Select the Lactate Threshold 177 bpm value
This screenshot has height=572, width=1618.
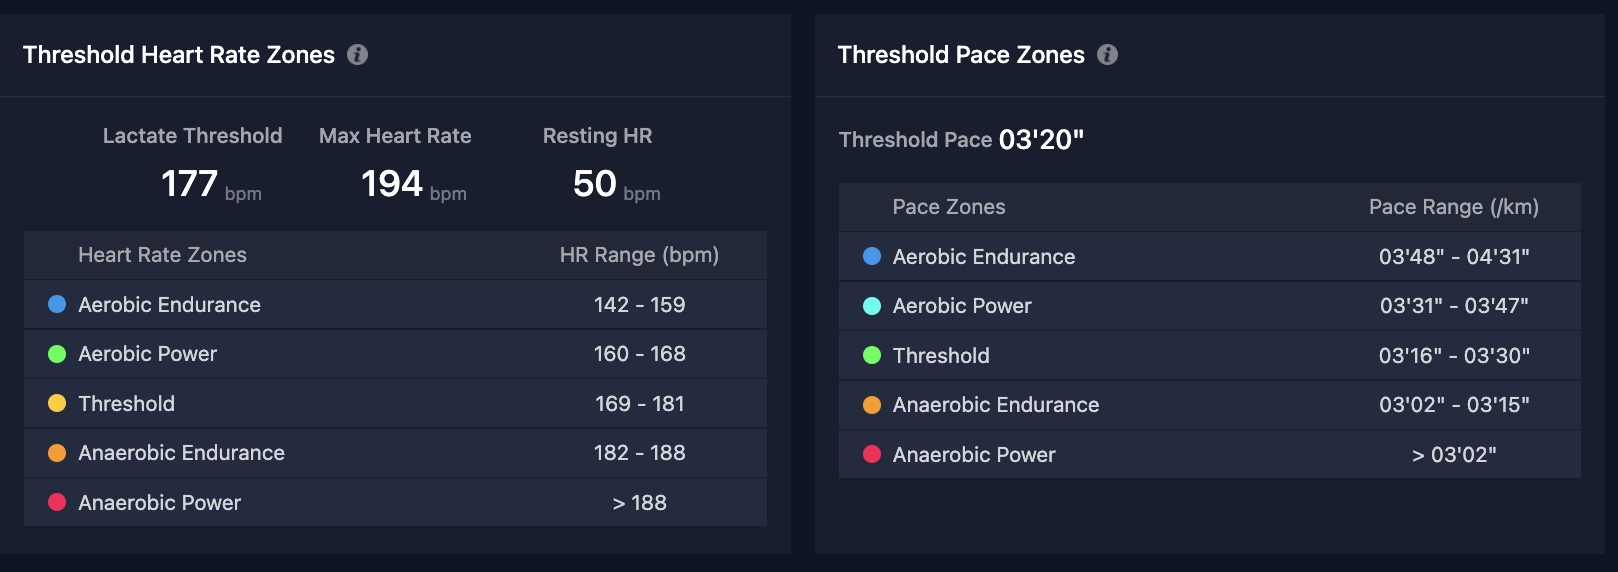(x=211, y=184)
